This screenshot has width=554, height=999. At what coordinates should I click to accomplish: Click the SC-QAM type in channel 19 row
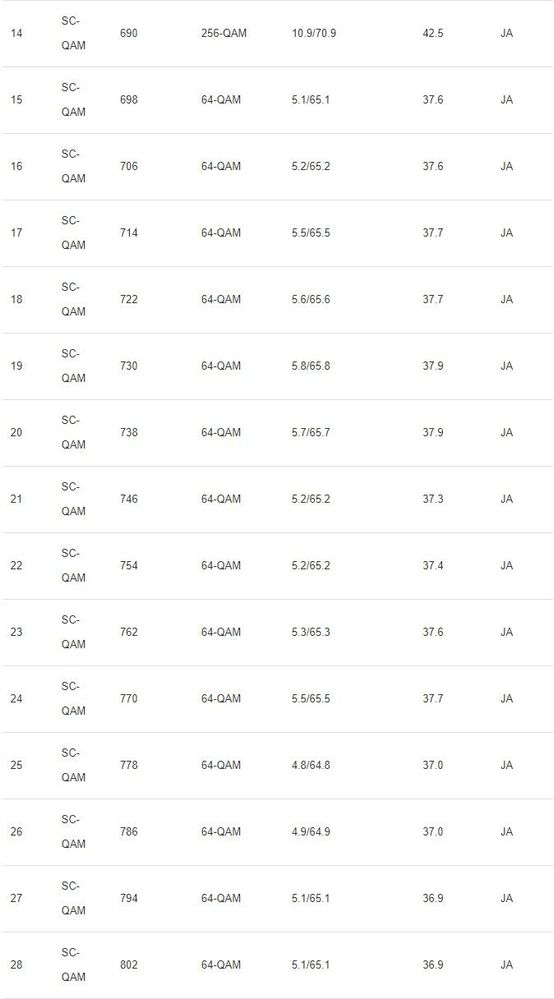click(x=73, y=366)
